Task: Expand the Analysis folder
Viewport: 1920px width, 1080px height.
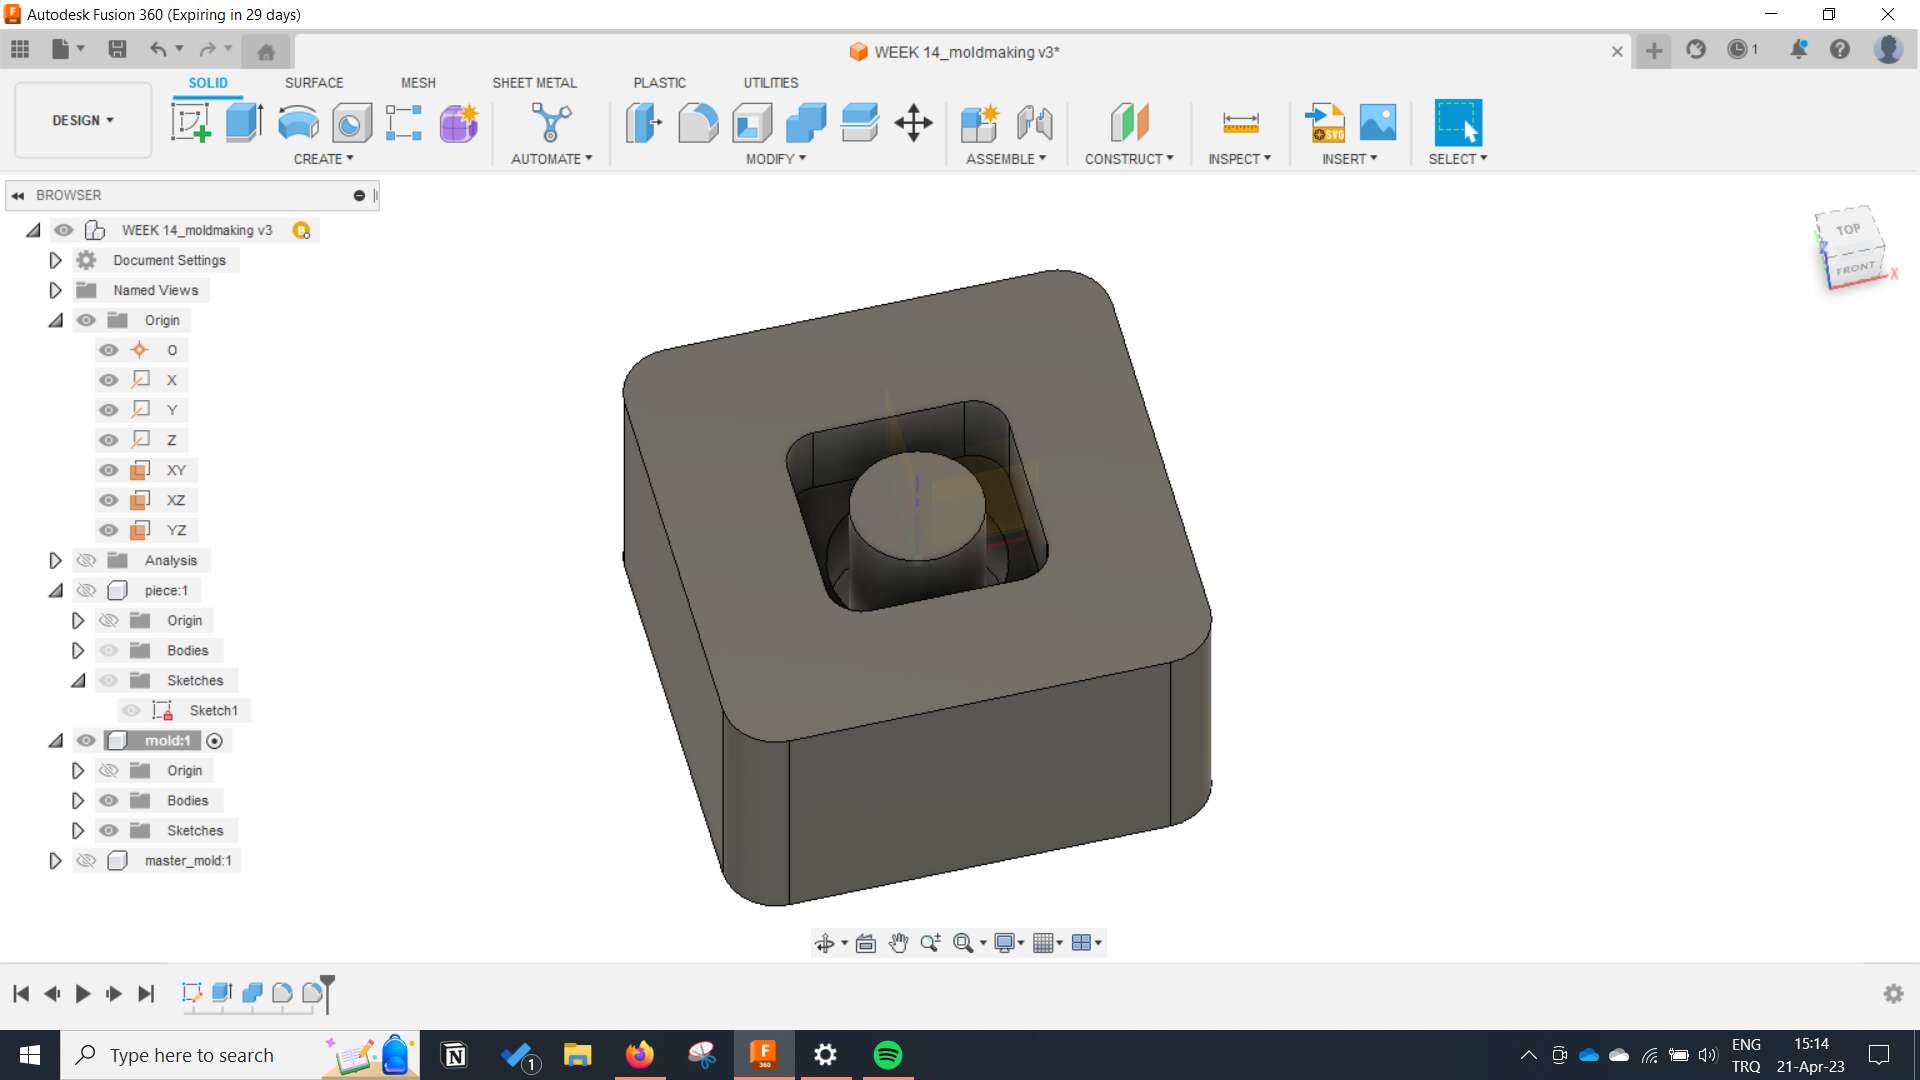Action: (55, 560)
